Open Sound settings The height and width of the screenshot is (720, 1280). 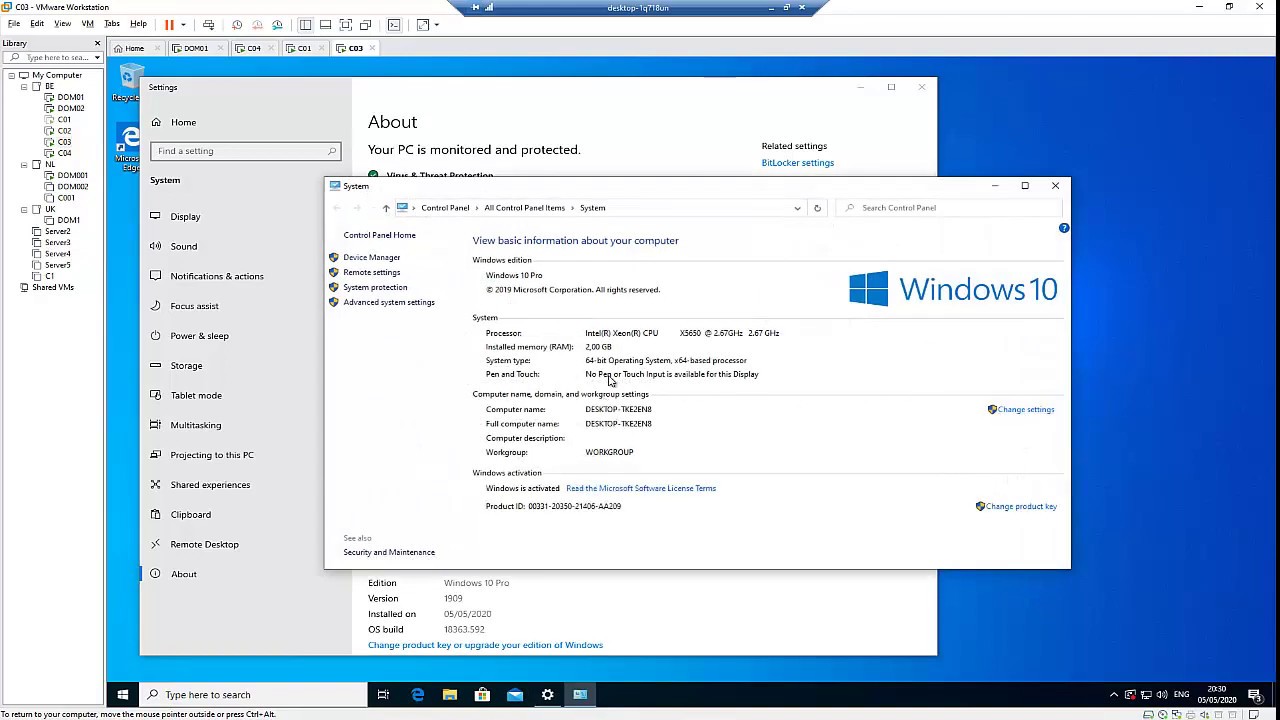click(184, 246)
